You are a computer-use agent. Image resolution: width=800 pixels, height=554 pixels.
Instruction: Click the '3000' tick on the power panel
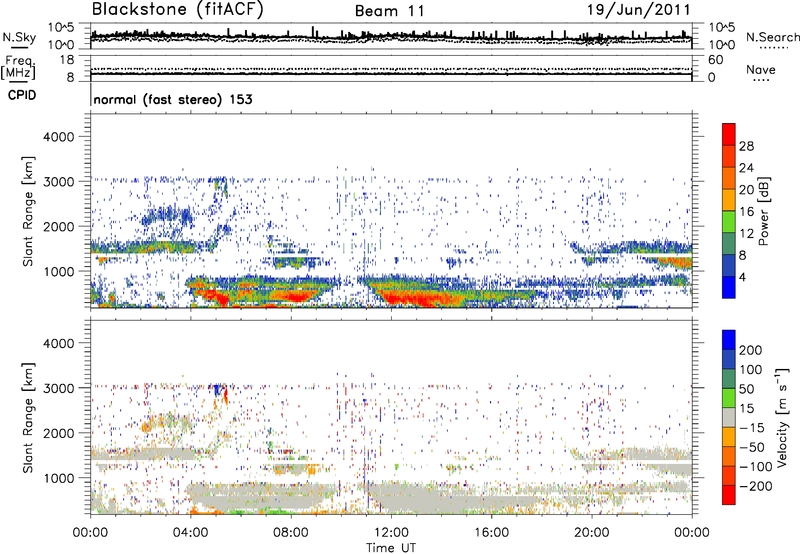click(x=59, y=182)
